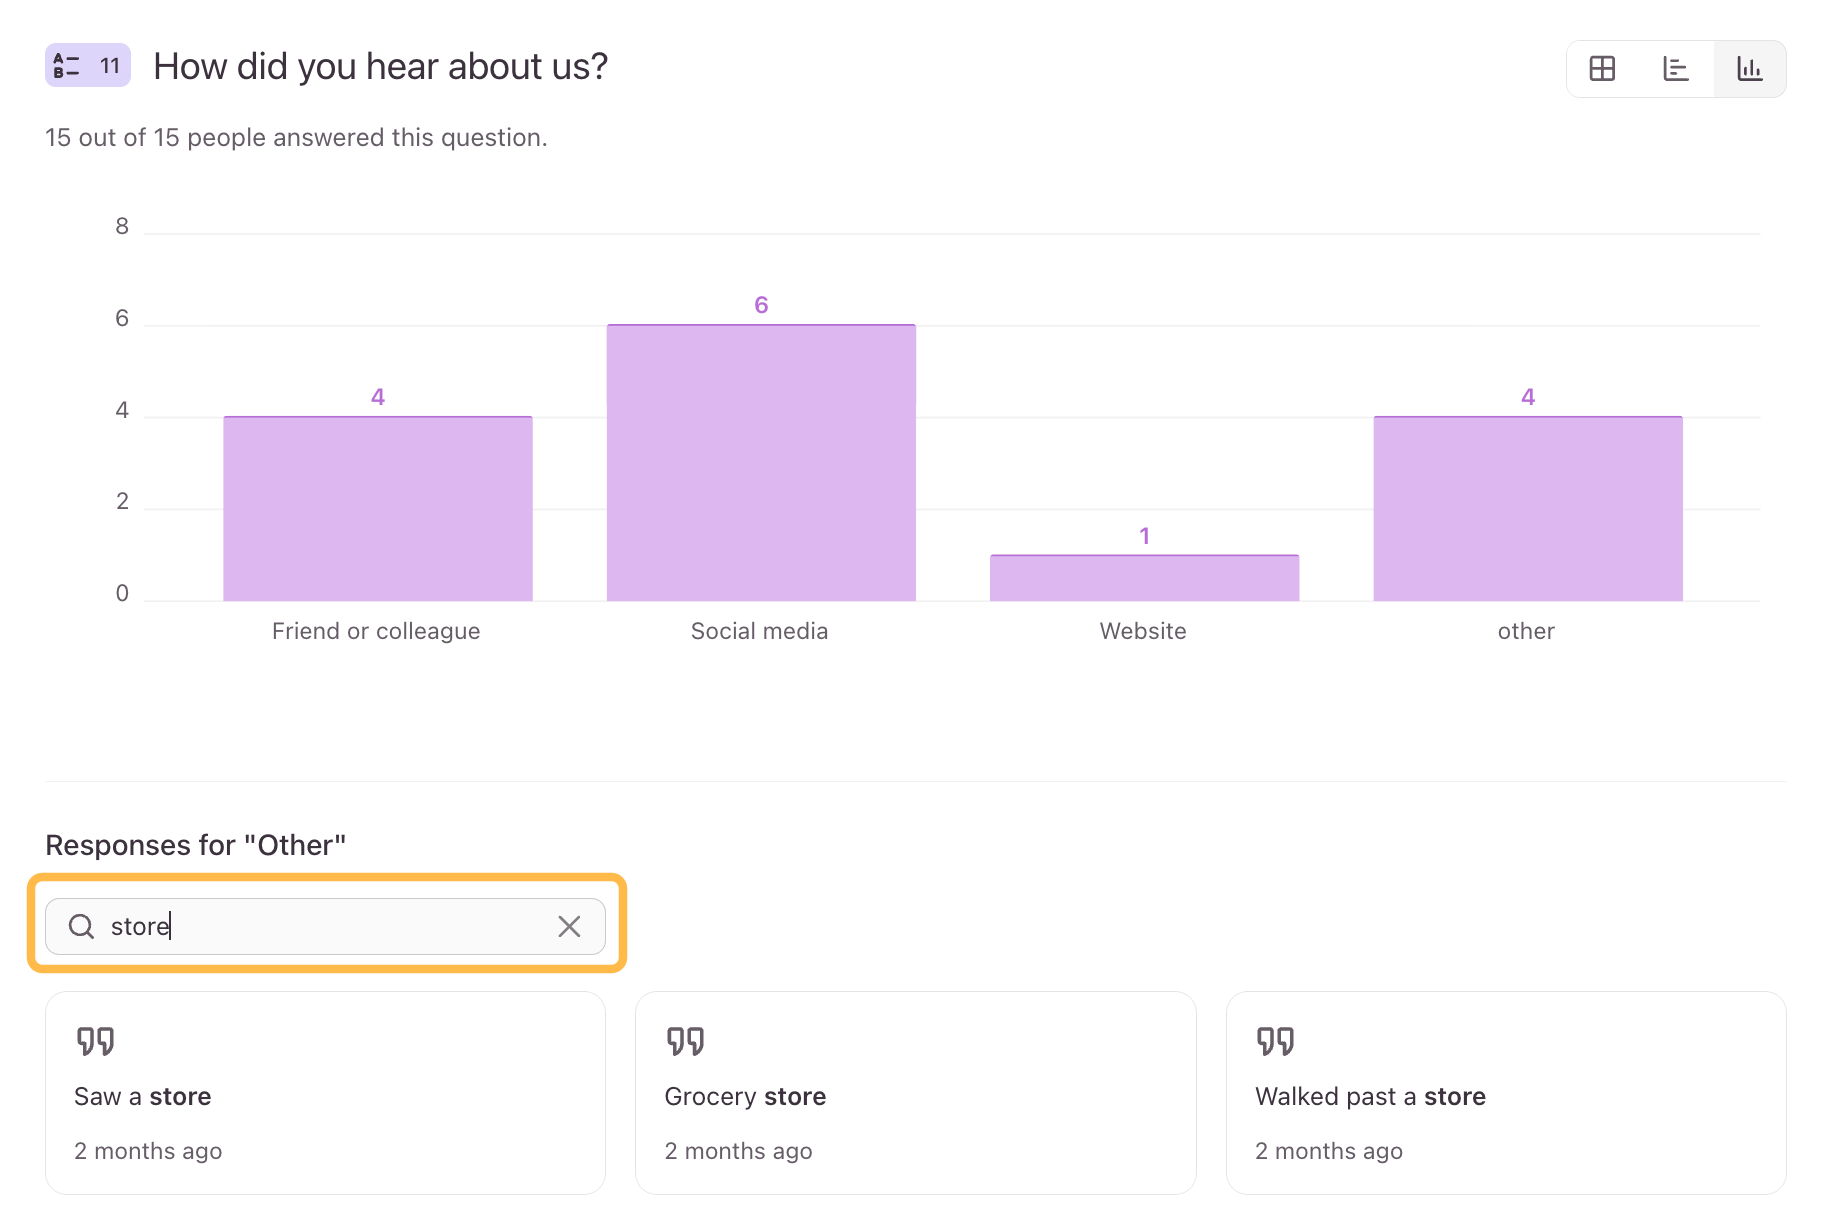The image size is (1830, 1218).
Task: Select the "Friend or colleague" bar
Action: click(x=378, y=509)
